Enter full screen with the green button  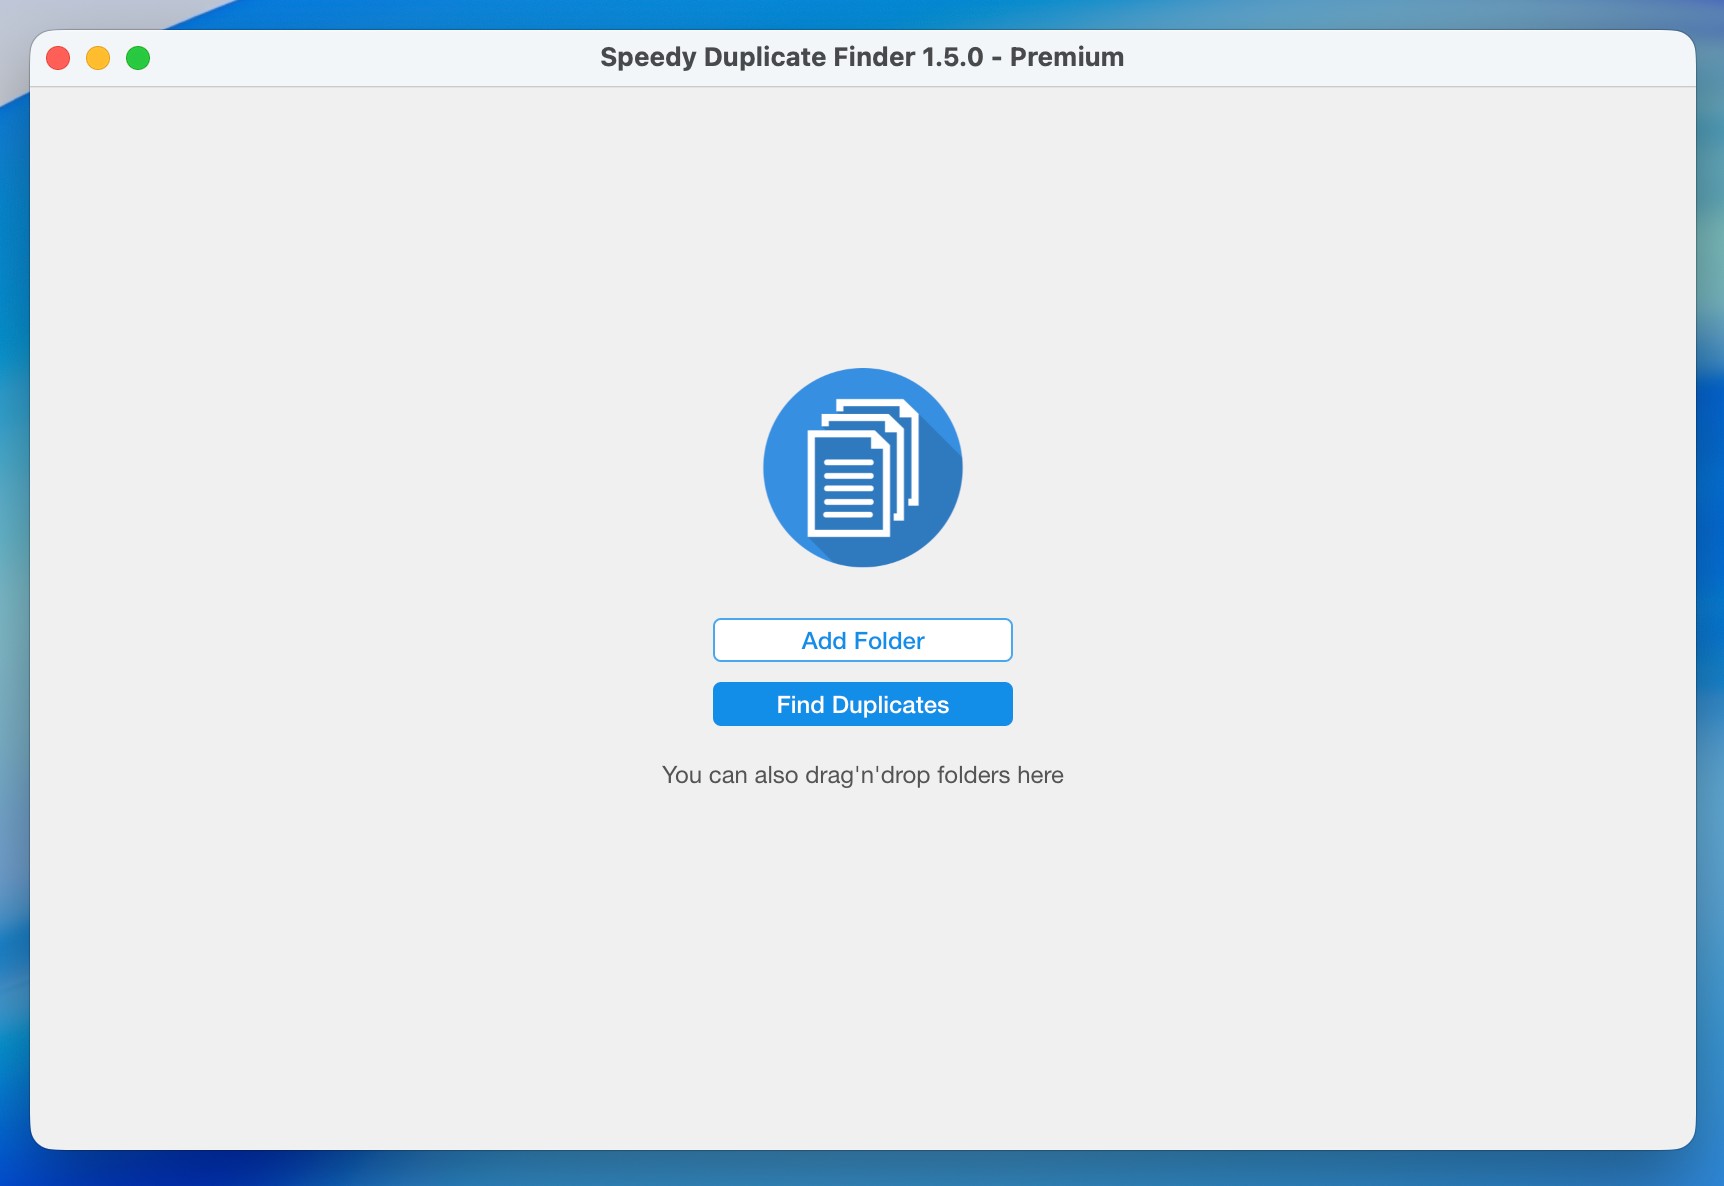pos(138,58)
